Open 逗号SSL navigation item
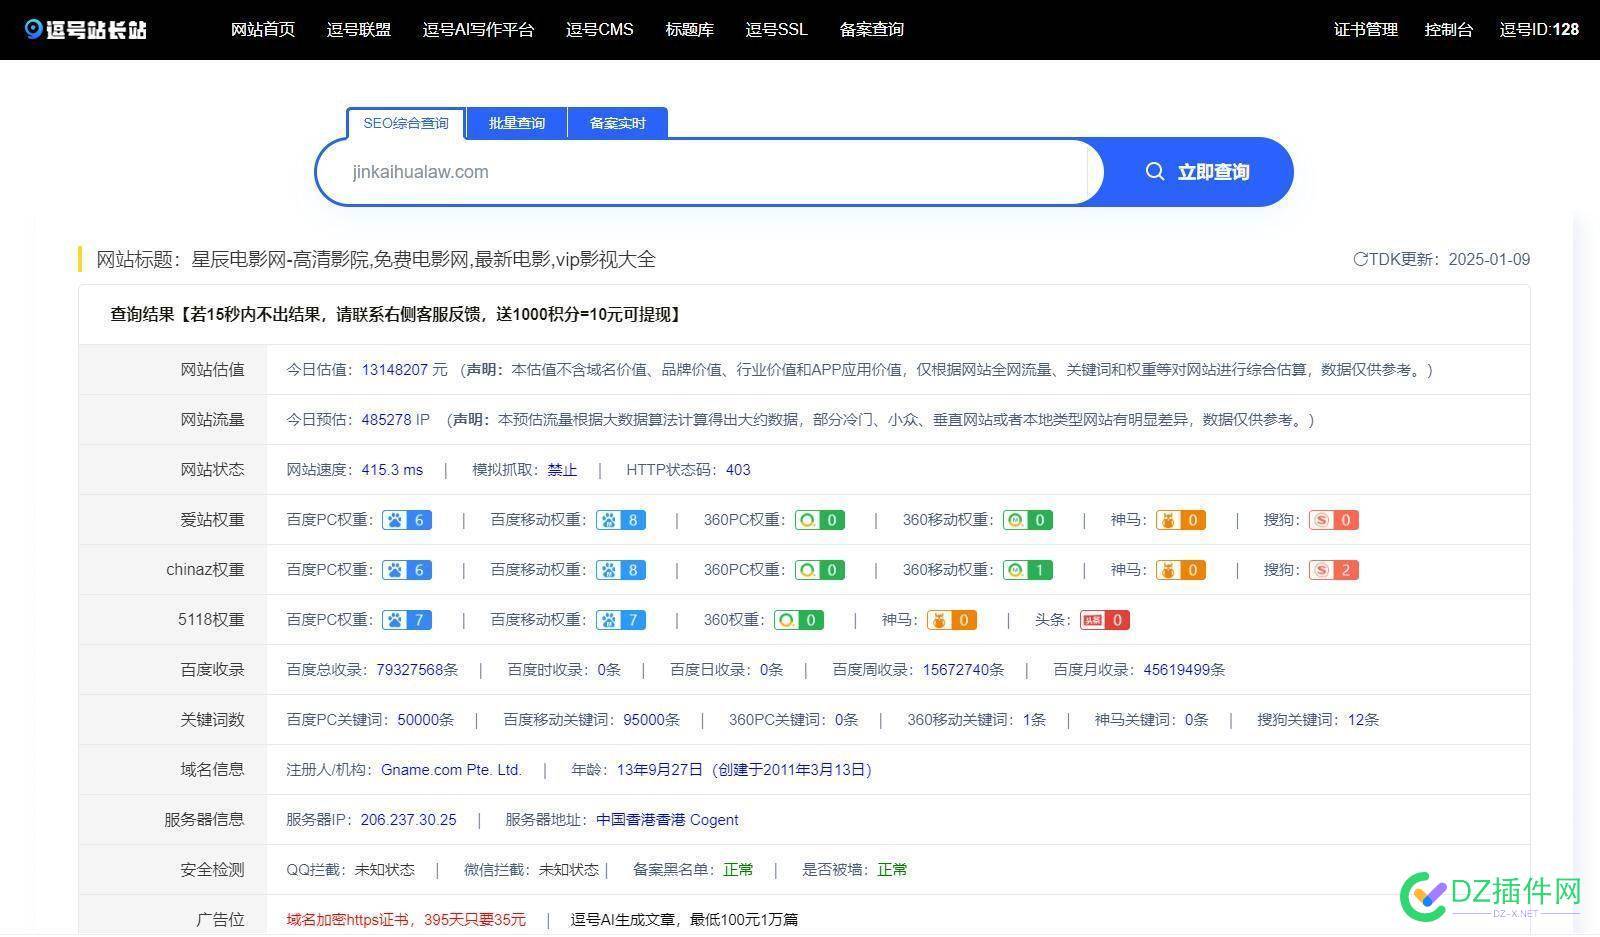Image resolution: width=1600 pixels, height=937 pixels. pos(777,30)
